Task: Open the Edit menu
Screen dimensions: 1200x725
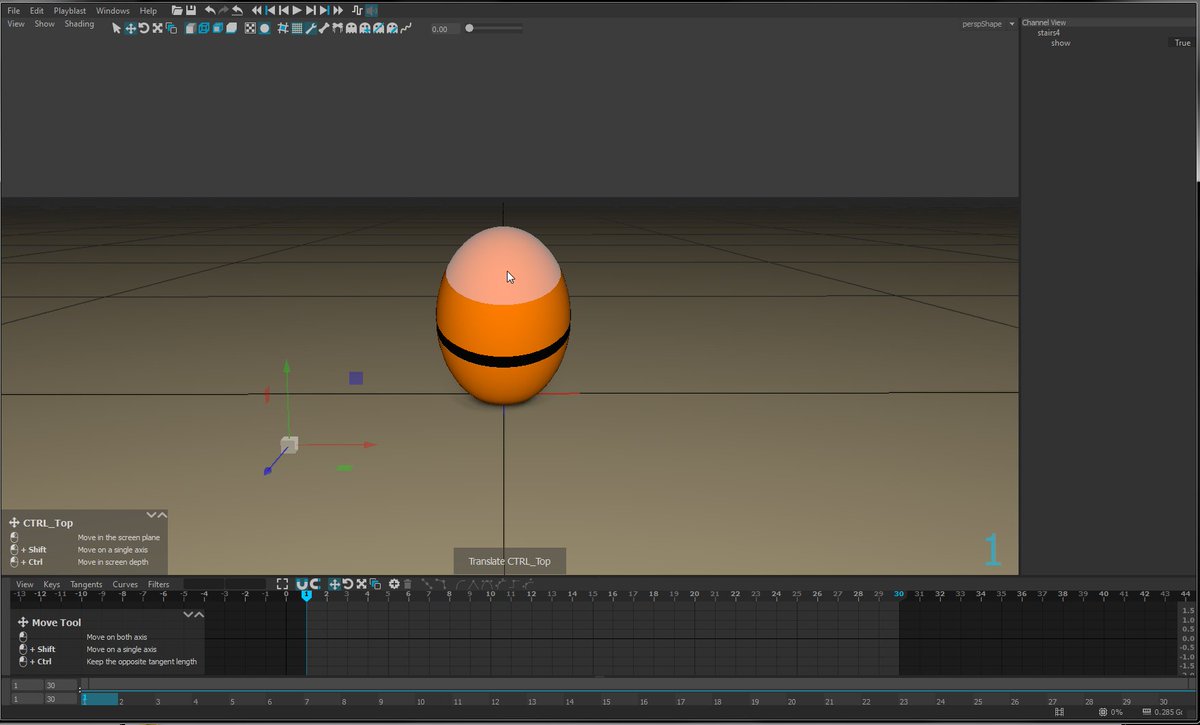Action: [x=37, y=10]
